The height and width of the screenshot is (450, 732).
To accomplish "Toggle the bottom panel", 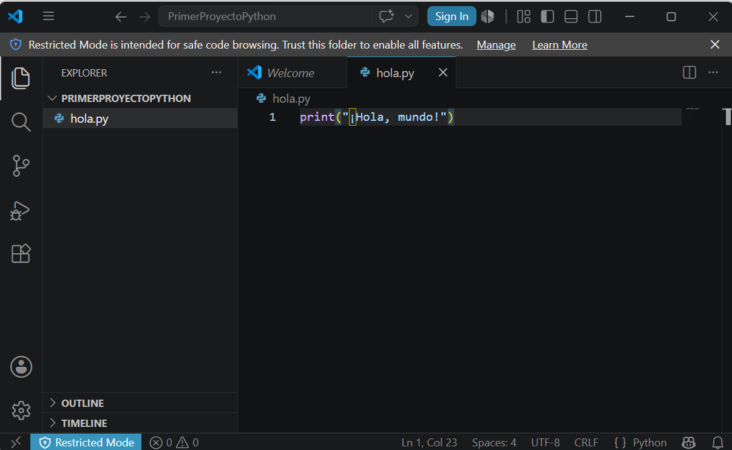I will [x=571, y=16].
